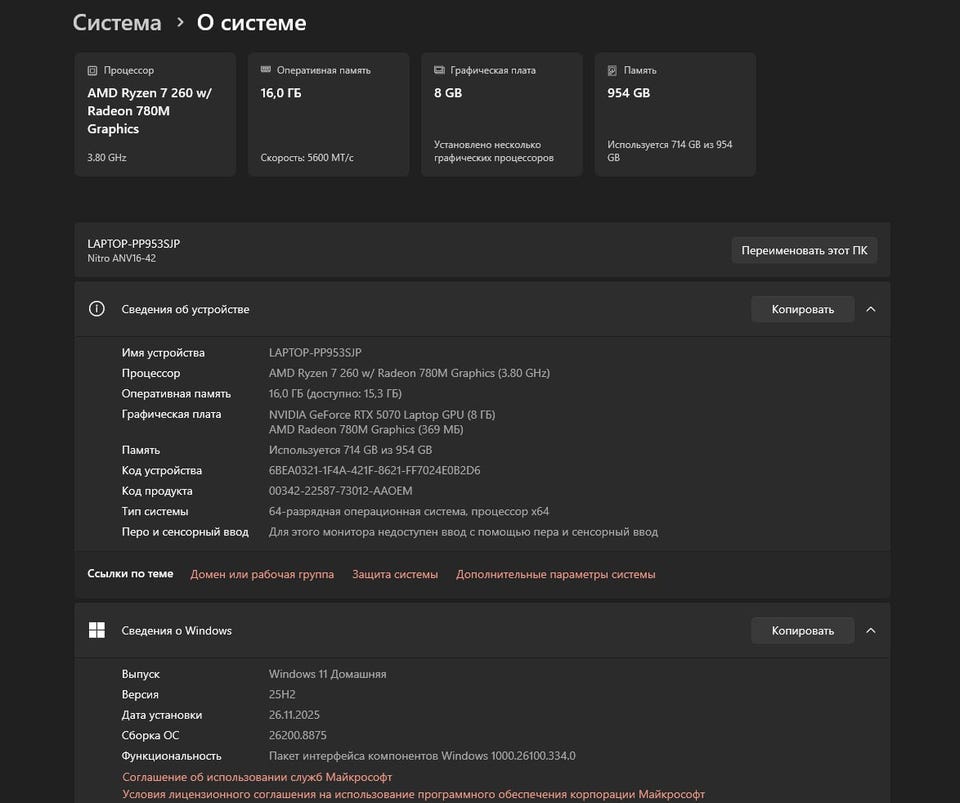
Task: Click the Тип системы label
Action: 155,511
